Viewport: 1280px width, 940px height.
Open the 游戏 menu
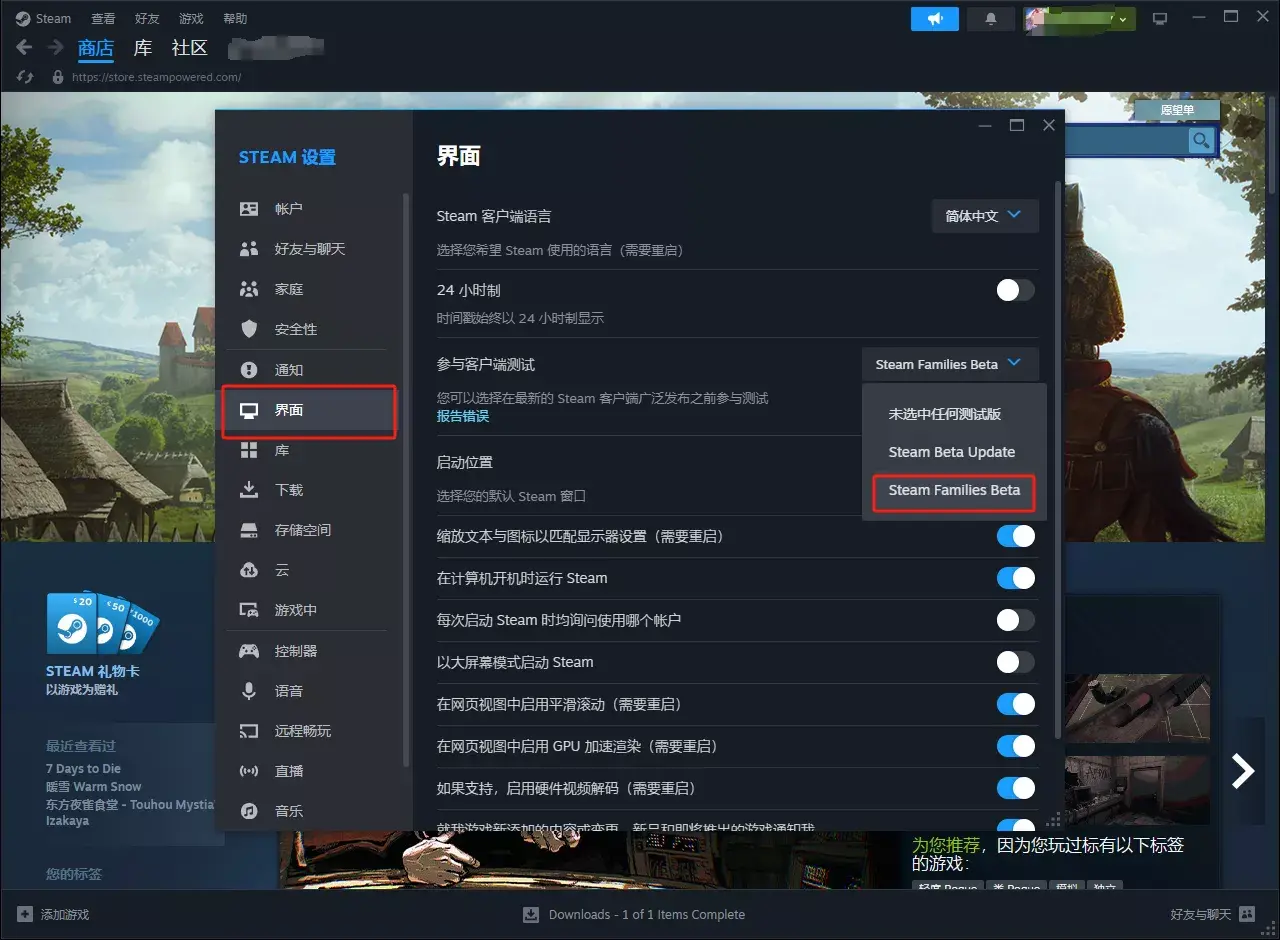point(191,19)
